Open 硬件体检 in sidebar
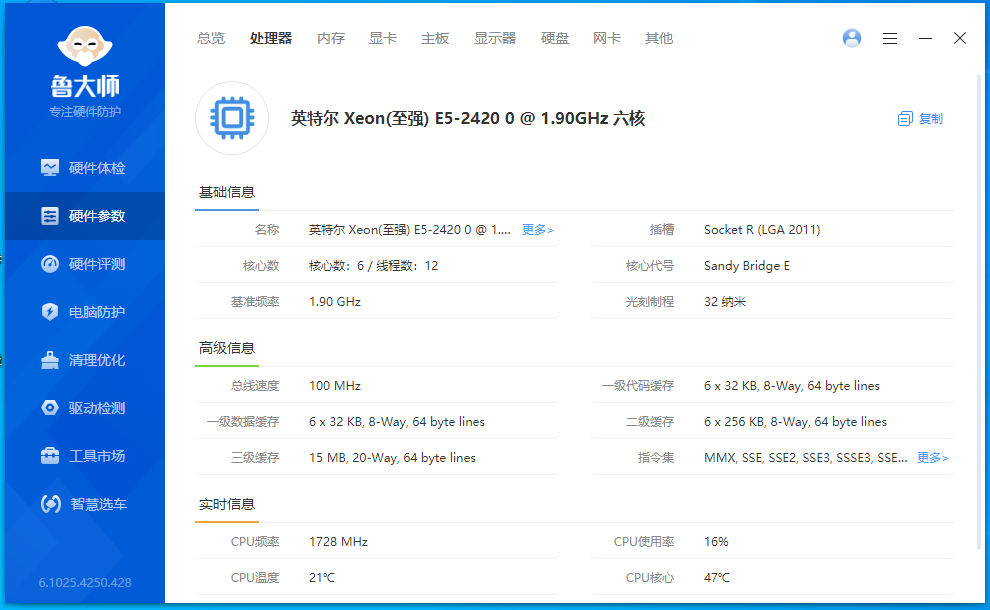990x610 pixels. (85, 168)
